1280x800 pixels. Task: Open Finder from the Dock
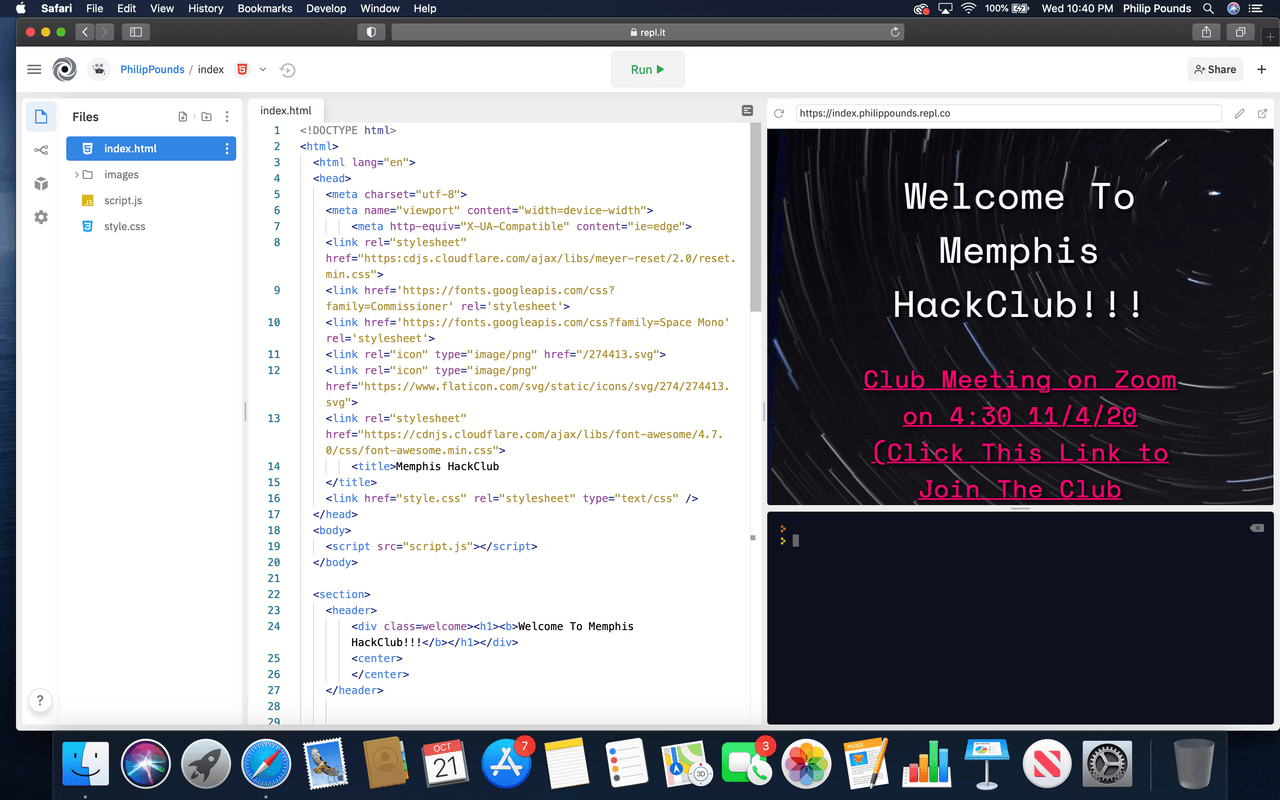point(86,765)
